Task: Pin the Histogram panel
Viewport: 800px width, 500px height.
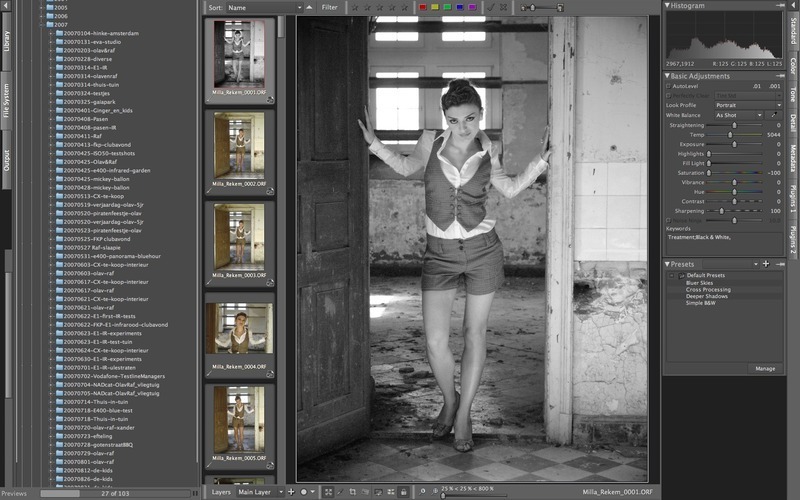Action: pyautogui.click(x=781, y=5)
